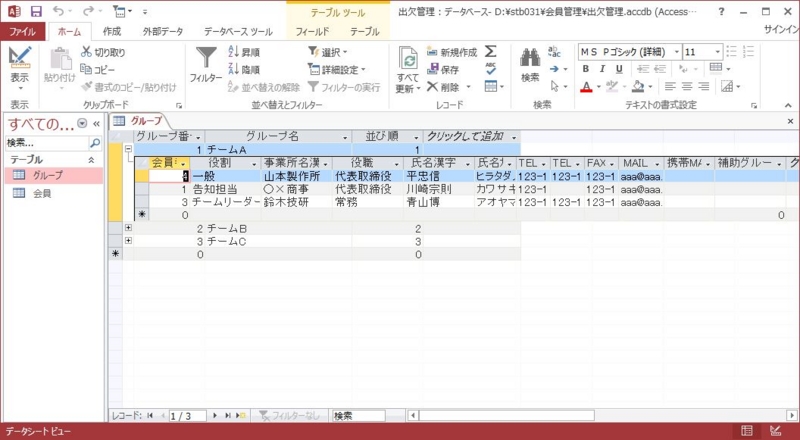800x440 pixels.
Task: Click サインイン link
Action: coord(781,30)
